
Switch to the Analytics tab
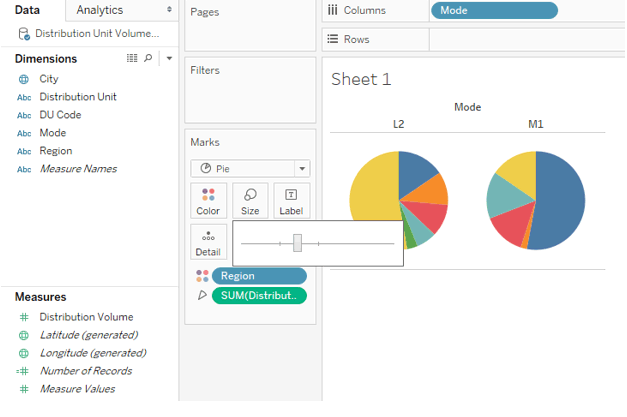pyautogui.click(x=100, y=10)
